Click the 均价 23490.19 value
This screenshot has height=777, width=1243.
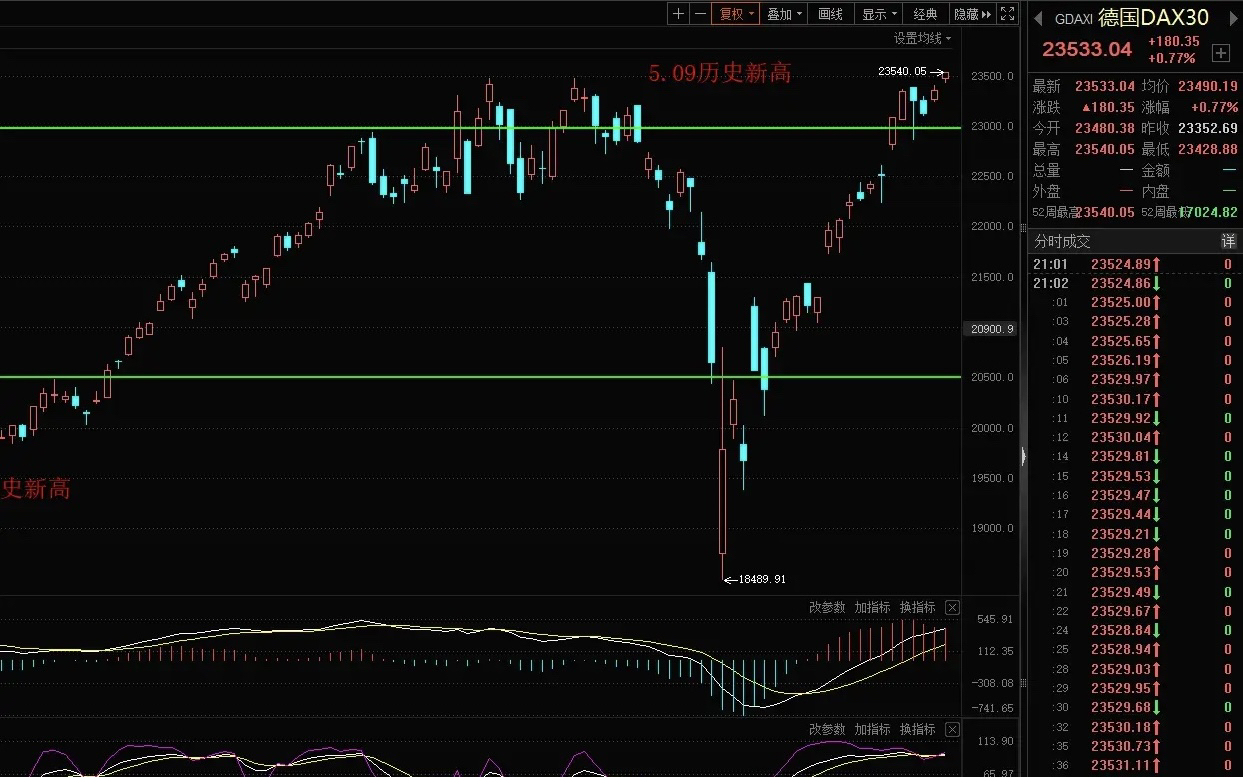tap(1207, 87)
